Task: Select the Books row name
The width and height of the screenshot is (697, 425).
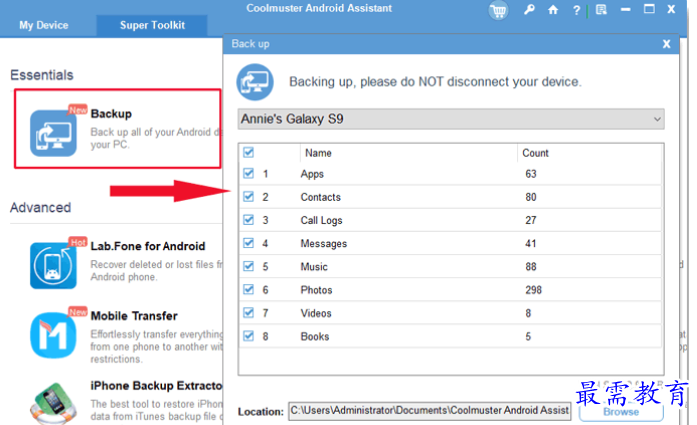Action: click(315, 337)
